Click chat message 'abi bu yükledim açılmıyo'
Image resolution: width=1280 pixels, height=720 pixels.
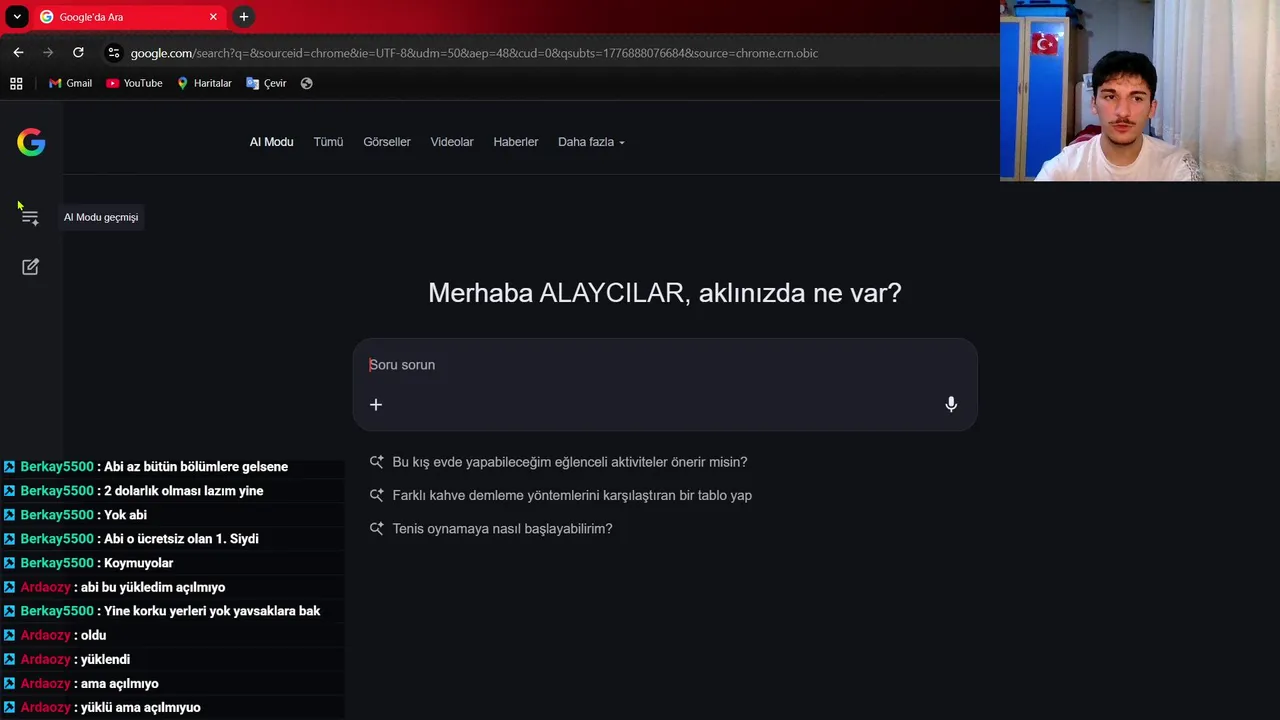pyautogui.click(x=153, y=587)
